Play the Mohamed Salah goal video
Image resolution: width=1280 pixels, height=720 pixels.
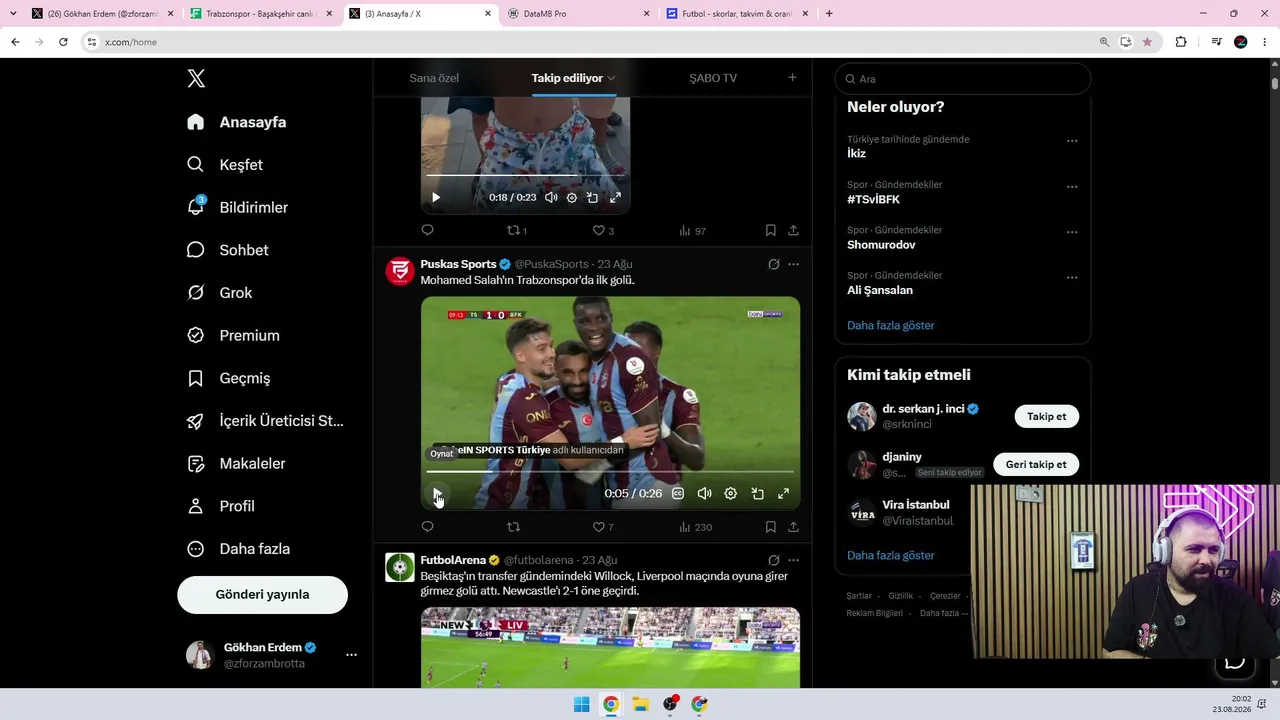coord(437,494)
